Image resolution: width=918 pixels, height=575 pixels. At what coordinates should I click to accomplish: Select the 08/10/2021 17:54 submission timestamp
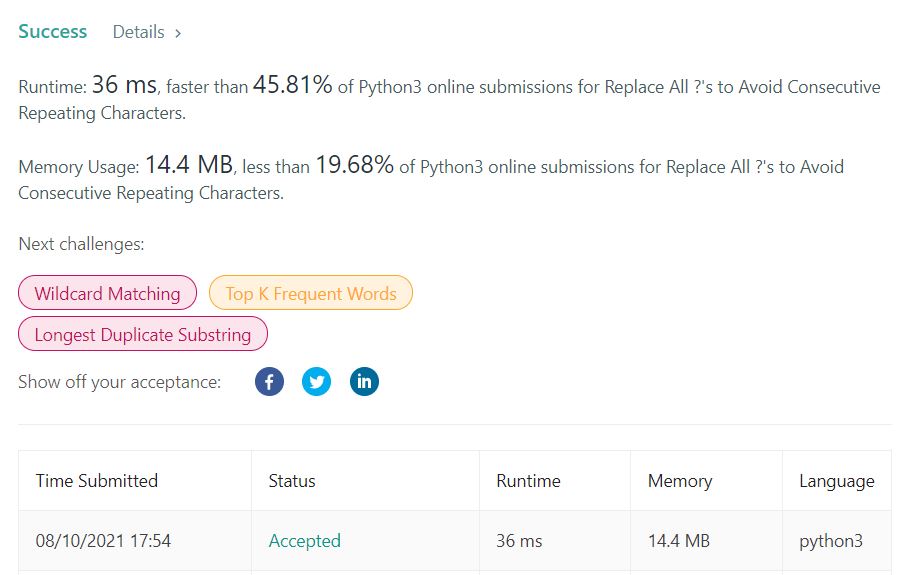[x=103, y=541]
